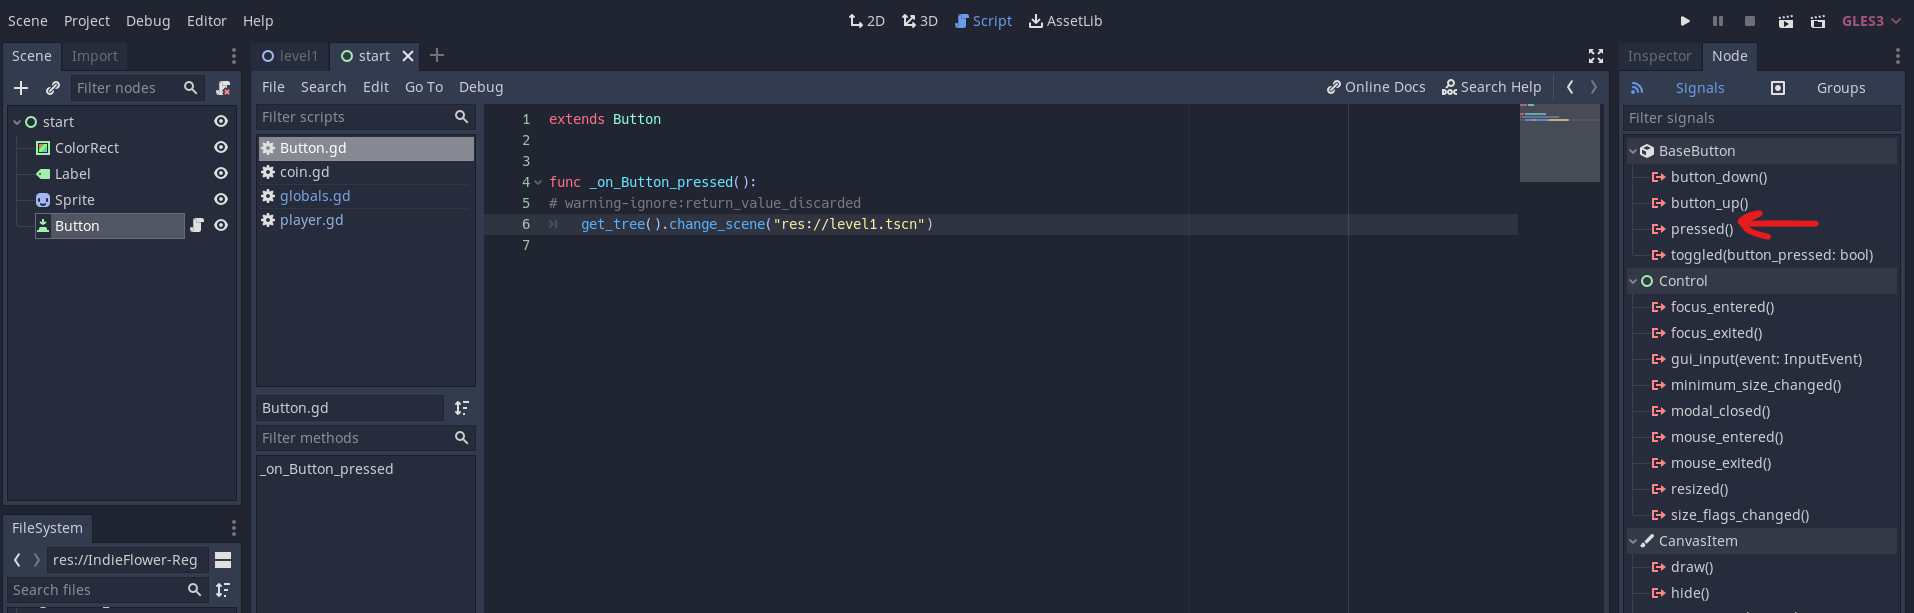The image size is (1914, 613).
Task: Open the Inspector dock three-dot menu
Action: pyautogui.click(x=1898, y=56)
